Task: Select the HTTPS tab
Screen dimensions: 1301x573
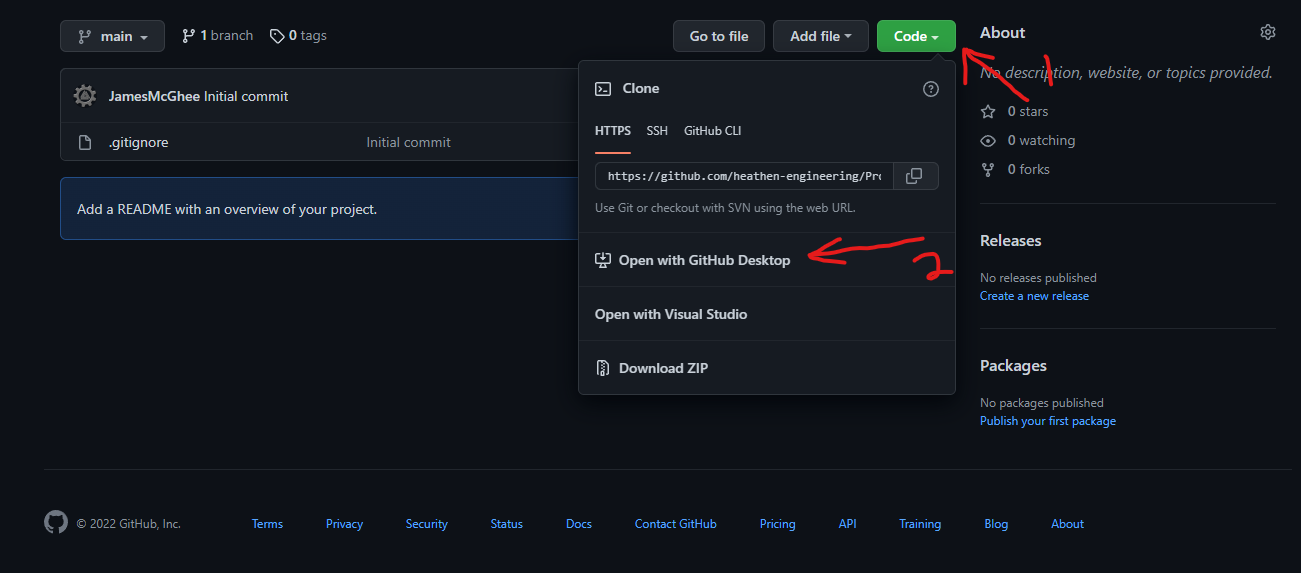Action: click(x=613, y=131)
